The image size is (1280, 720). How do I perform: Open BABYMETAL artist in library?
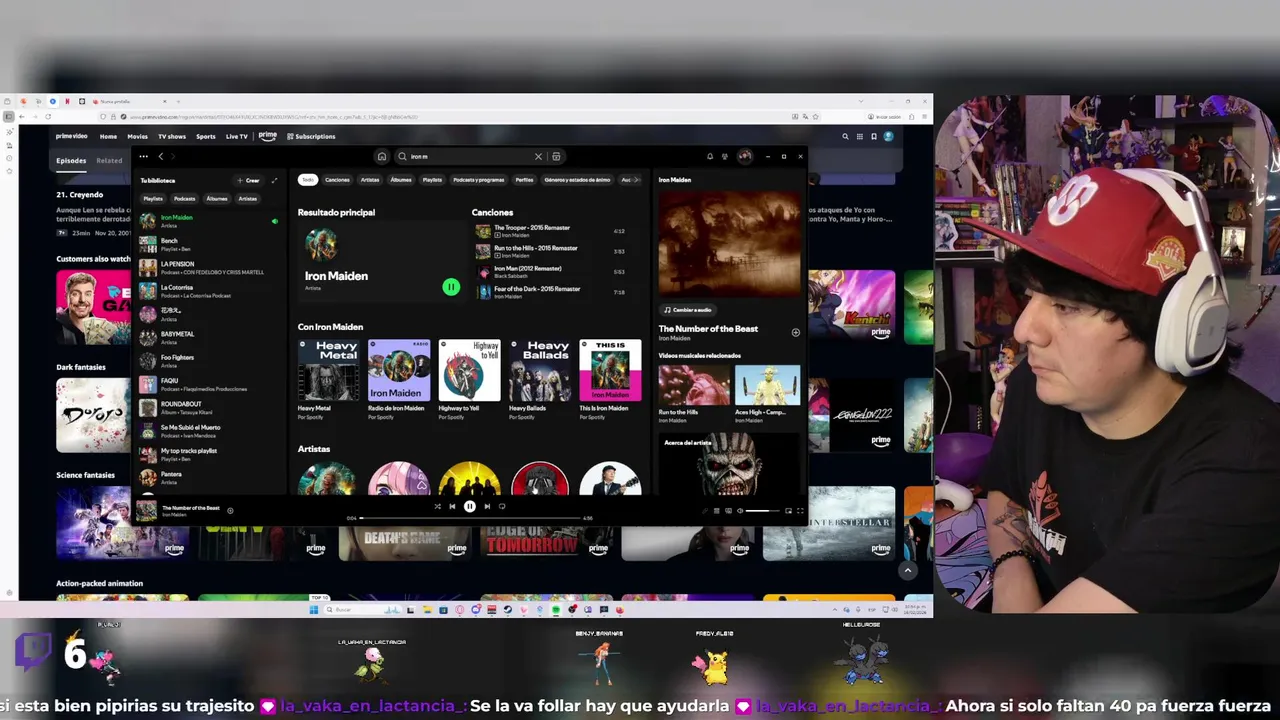(x=208, y=337)
